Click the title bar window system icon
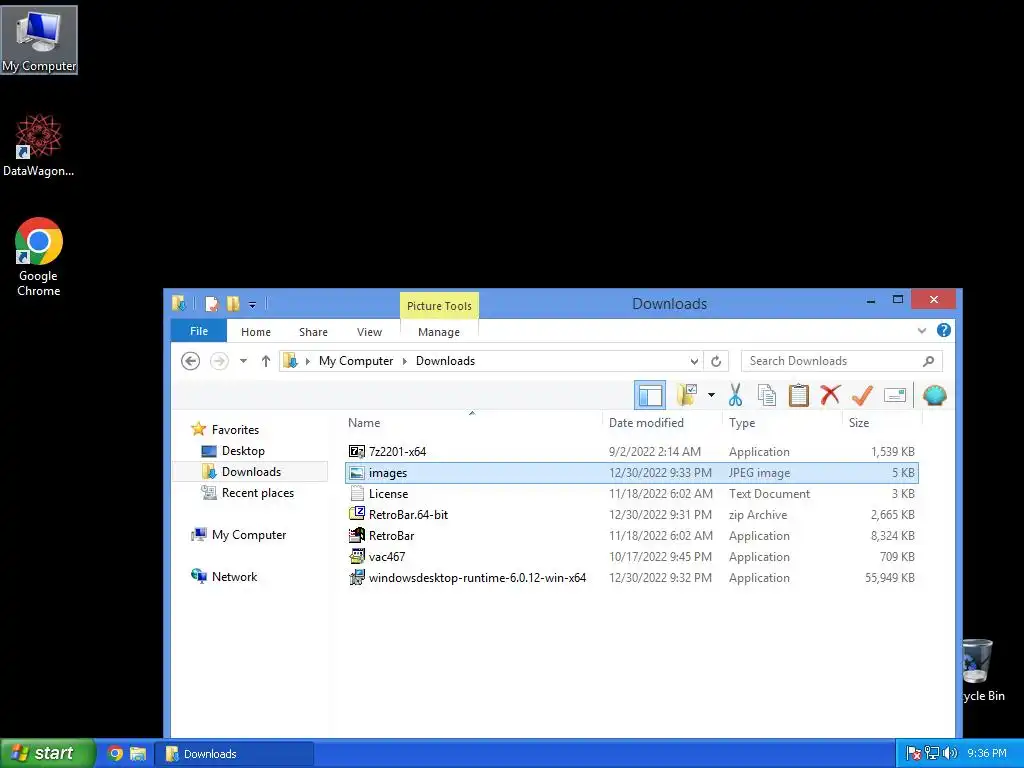The width and height of the screenshot is (1024, 768). (x=179, y=304)
